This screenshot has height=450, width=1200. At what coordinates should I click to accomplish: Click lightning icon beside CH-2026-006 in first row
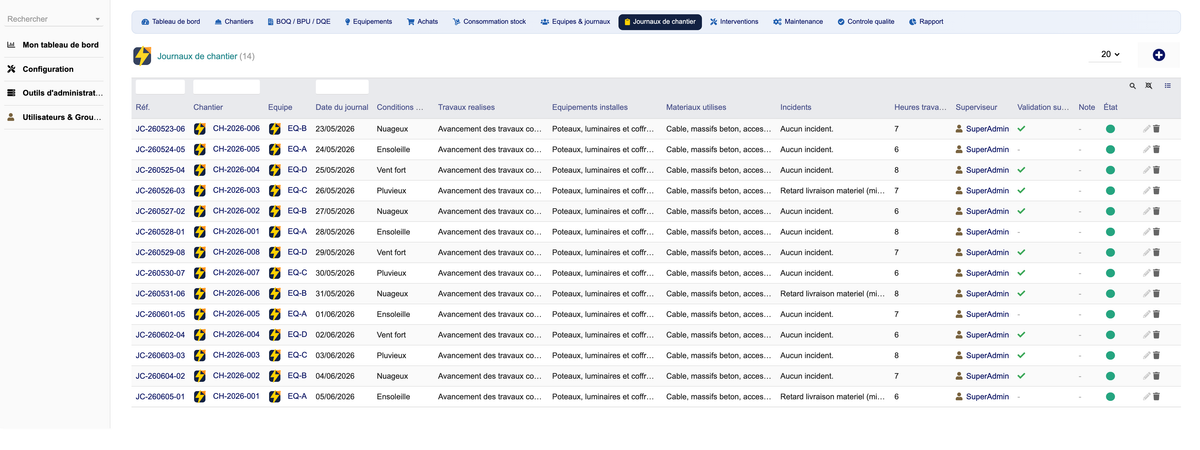pos(200,129)
